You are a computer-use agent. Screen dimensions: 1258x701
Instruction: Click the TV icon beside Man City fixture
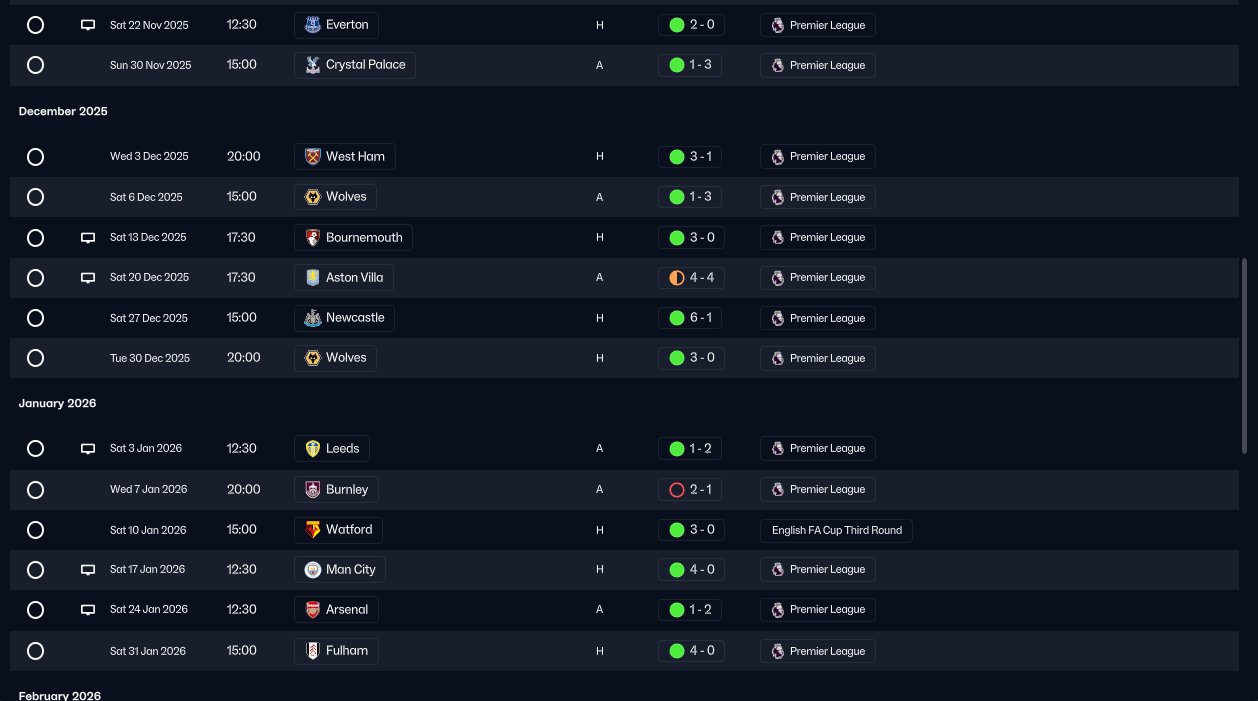[88, 570]
